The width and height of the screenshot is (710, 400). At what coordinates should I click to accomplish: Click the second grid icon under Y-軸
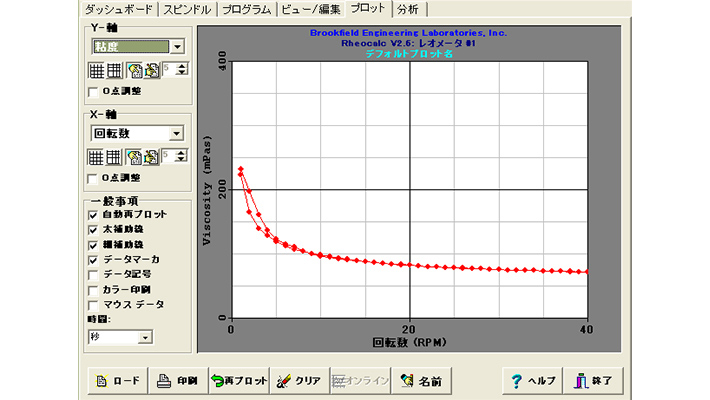tap(114, 71)
